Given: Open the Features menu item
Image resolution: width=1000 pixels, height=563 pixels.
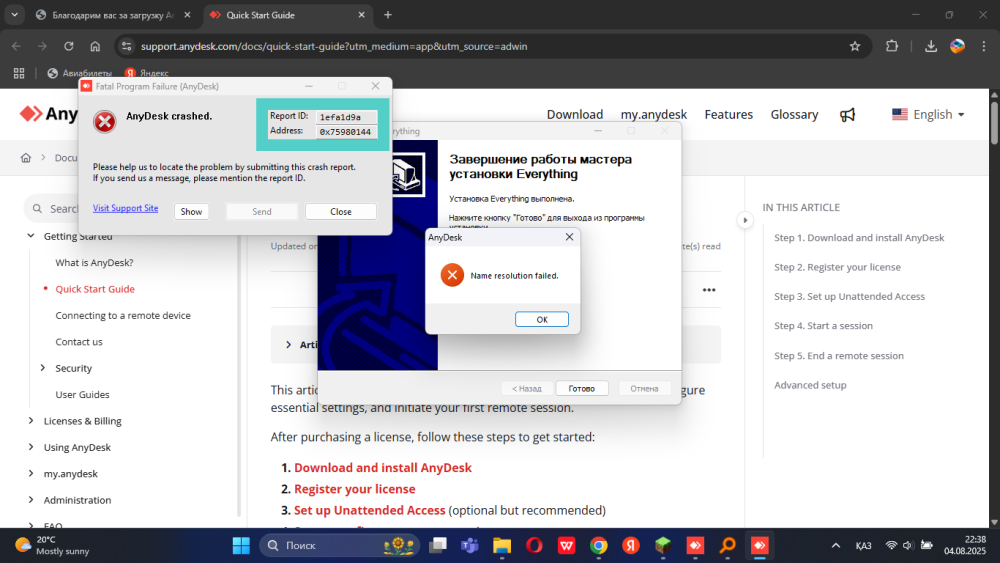Looking at the screenshot, I should click(728, 115).
